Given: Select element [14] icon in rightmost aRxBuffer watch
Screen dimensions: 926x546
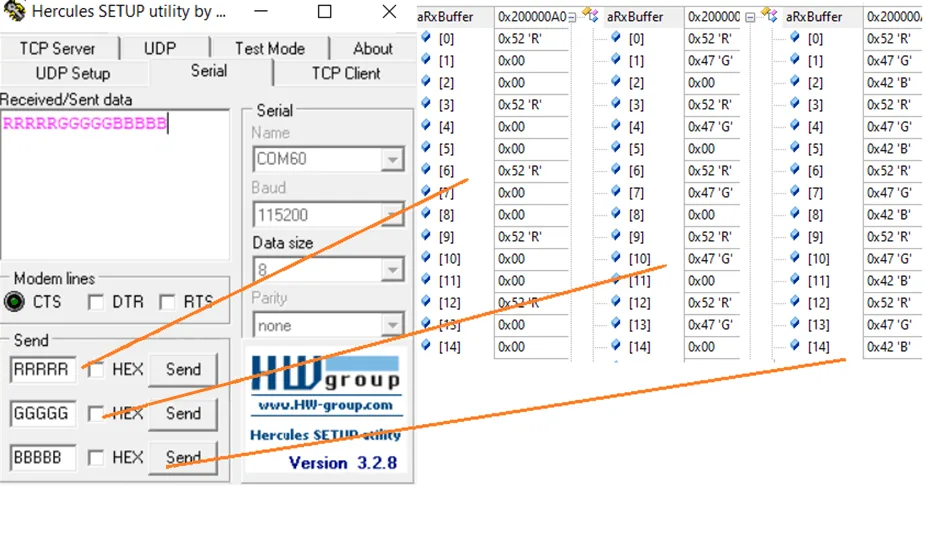Looking at the screenshot, I should tap(795, 345).
